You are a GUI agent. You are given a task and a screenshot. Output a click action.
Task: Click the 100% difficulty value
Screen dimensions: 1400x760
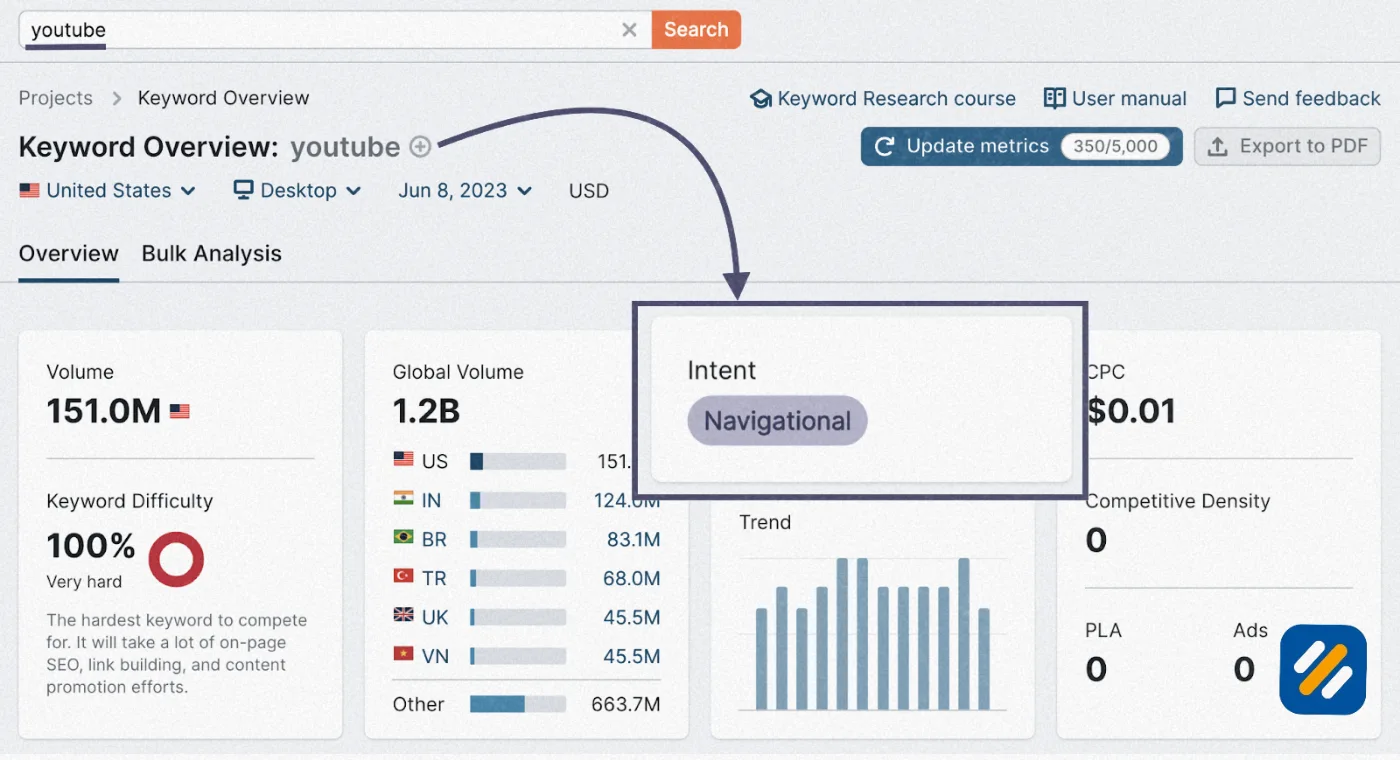click(x=91, y=546)
